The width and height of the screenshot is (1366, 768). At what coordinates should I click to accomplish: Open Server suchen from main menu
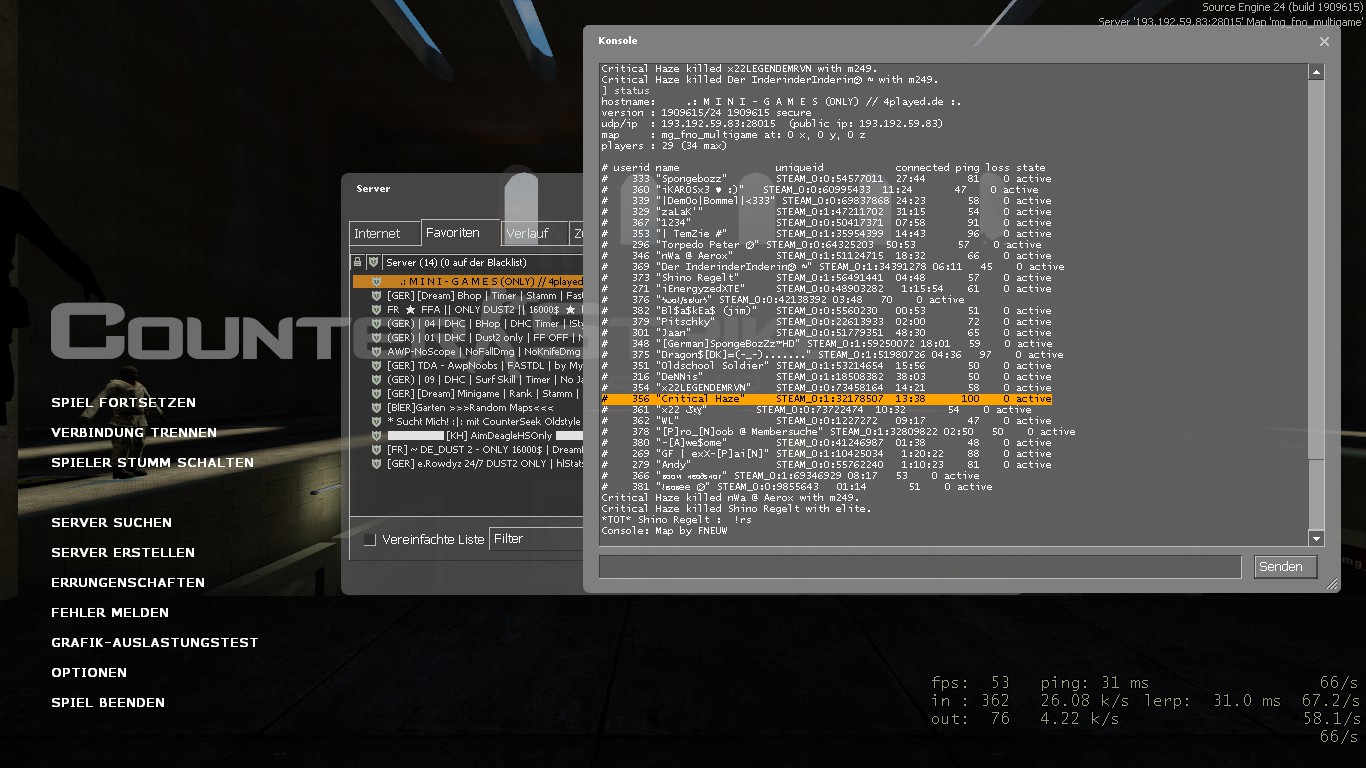[x=111, y=523]
